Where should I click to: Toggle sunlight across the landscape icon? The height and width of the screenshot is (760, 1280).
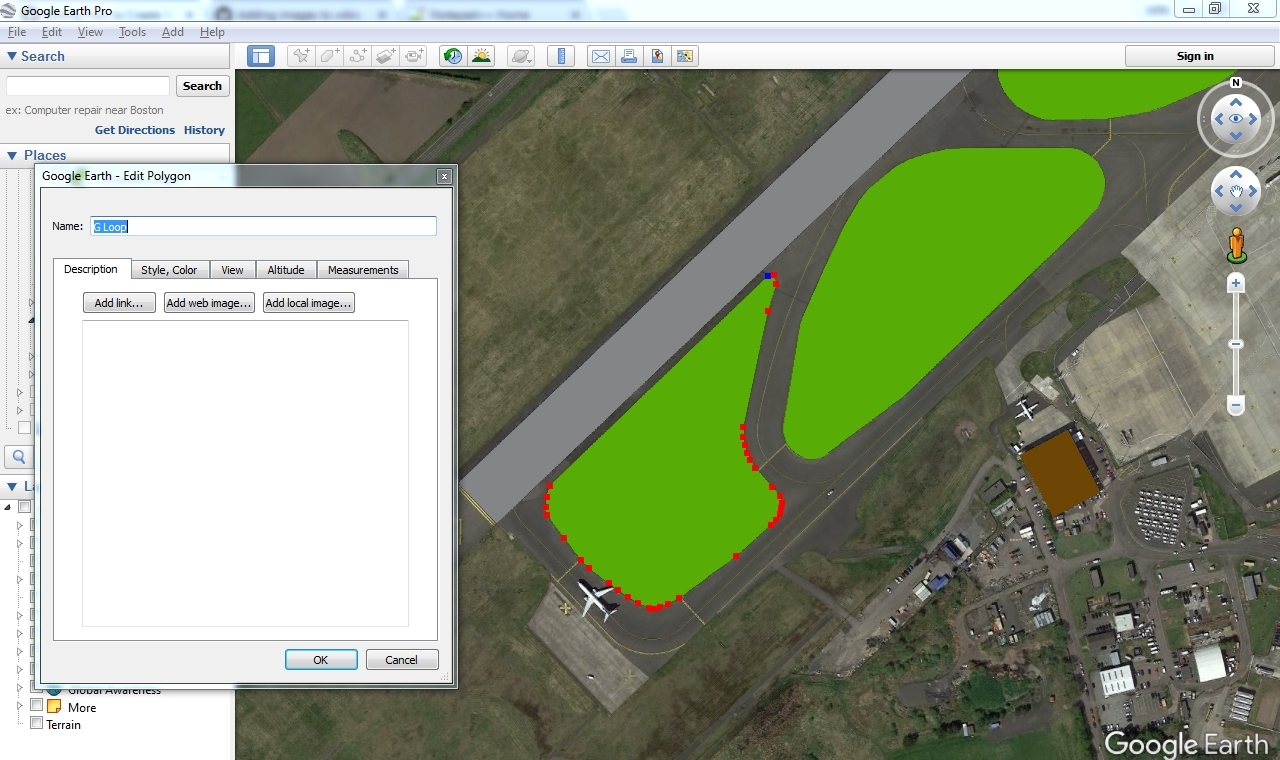[481, 56]
